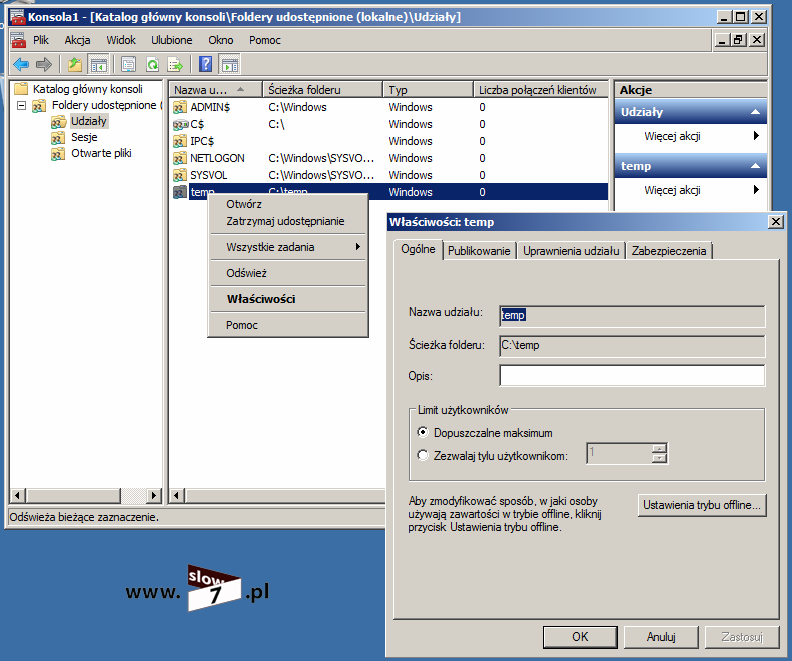Viewport: 792px width, 661px height.
Task: Click the Export List toolbar icon
Action: (176, 65)
